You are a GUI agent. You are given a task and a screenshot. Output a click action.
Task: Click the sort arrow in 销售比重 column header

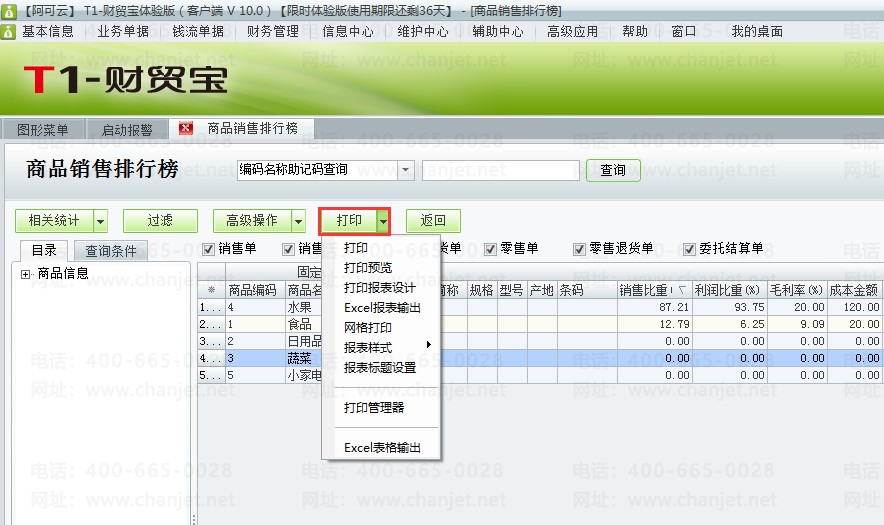pos(682,290)
